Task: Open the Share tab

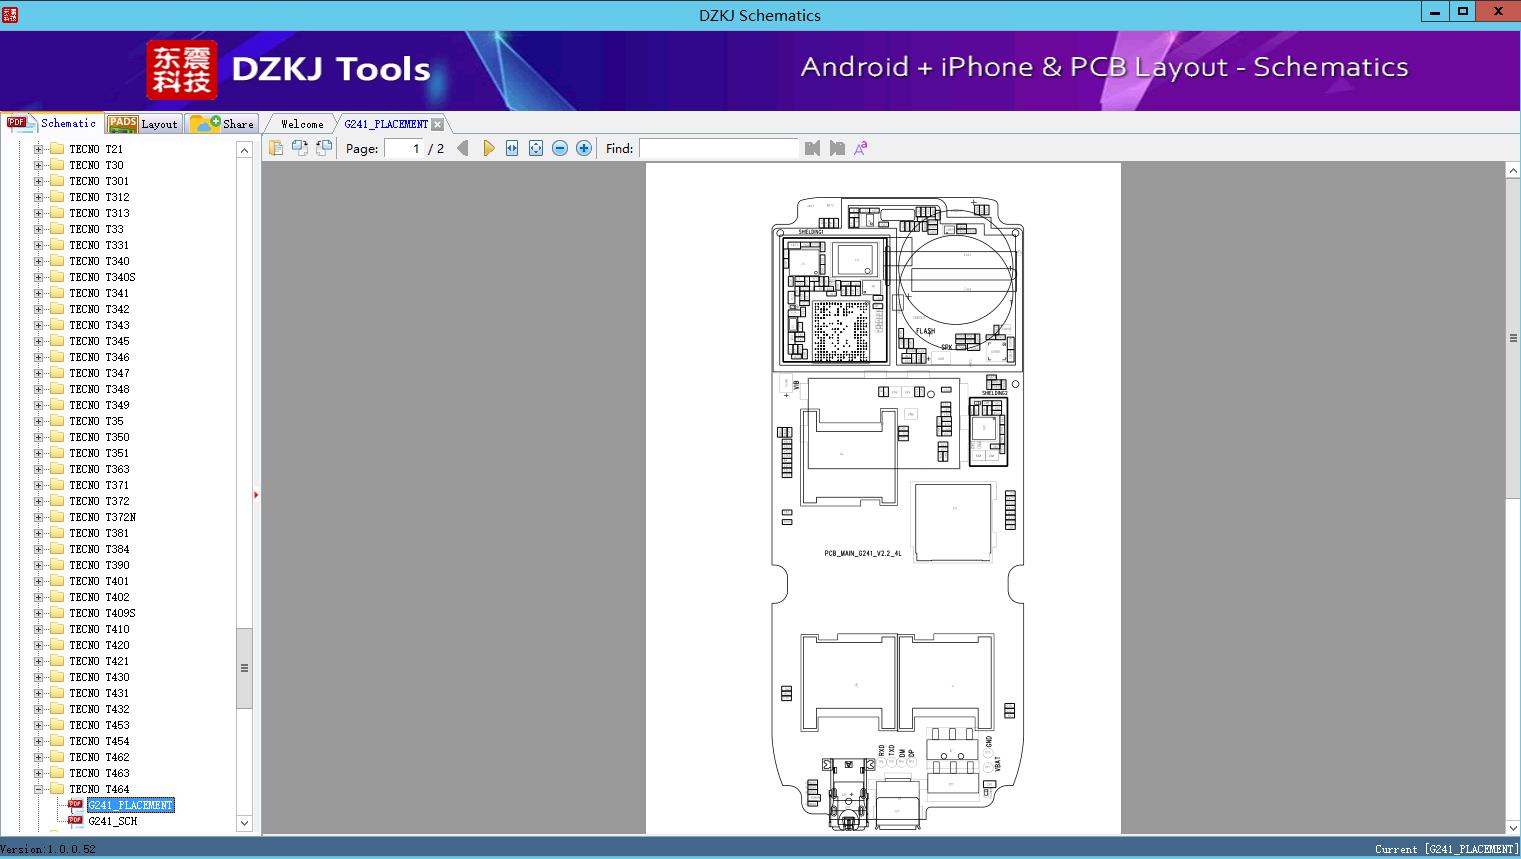Action: [x=222, y=123]
